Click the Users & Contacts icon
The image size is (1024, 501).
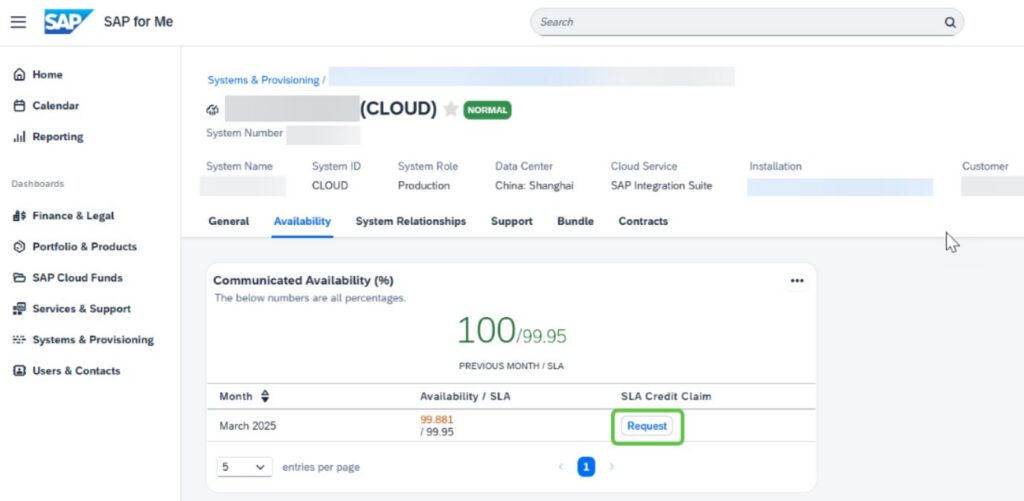click(x=20, y=370)
